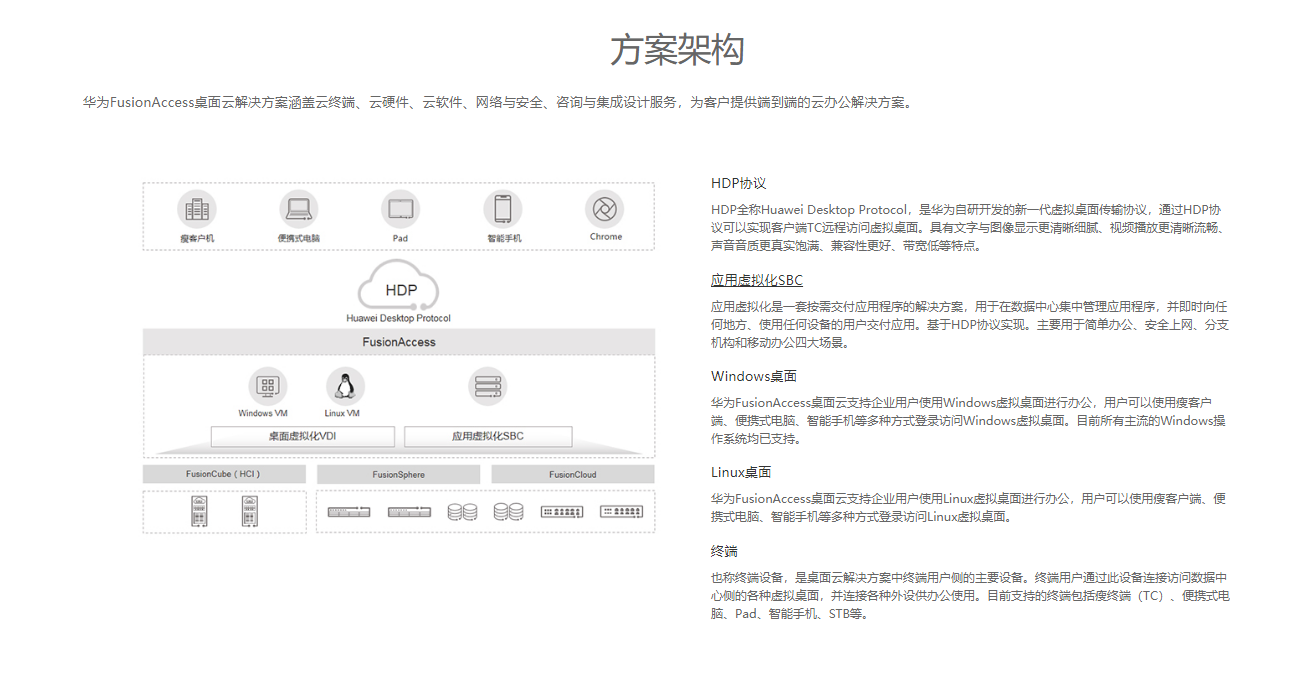Click the intro sentence beginning 华为FusionAccess桌面云解决方案涵盖

(497, 102)
